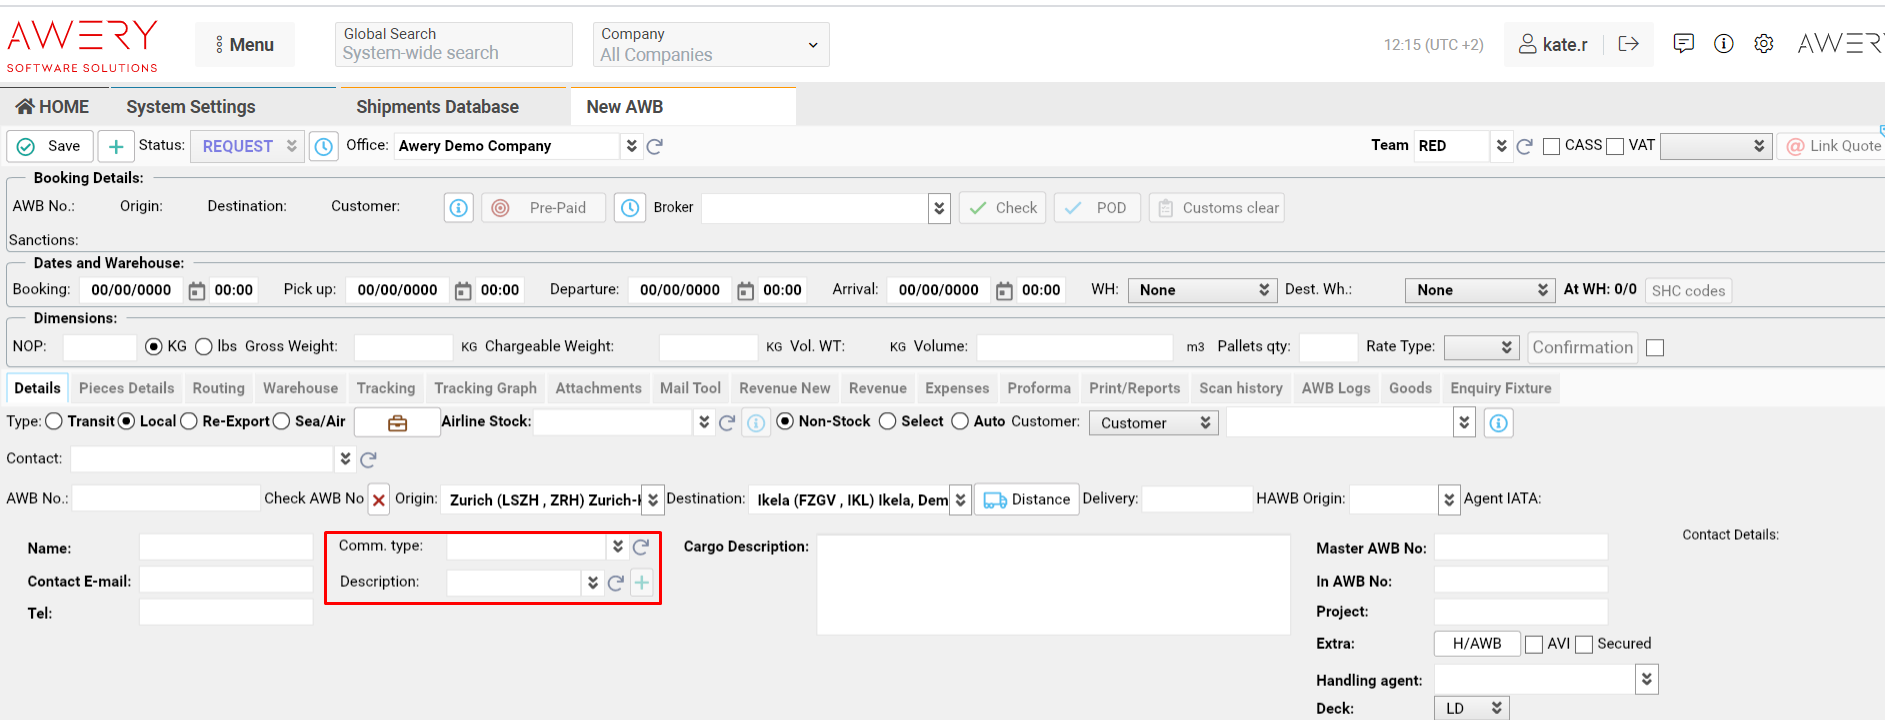This screenshot has height=720, width=1885.
Task: Click the Save button
Action: 51,146
